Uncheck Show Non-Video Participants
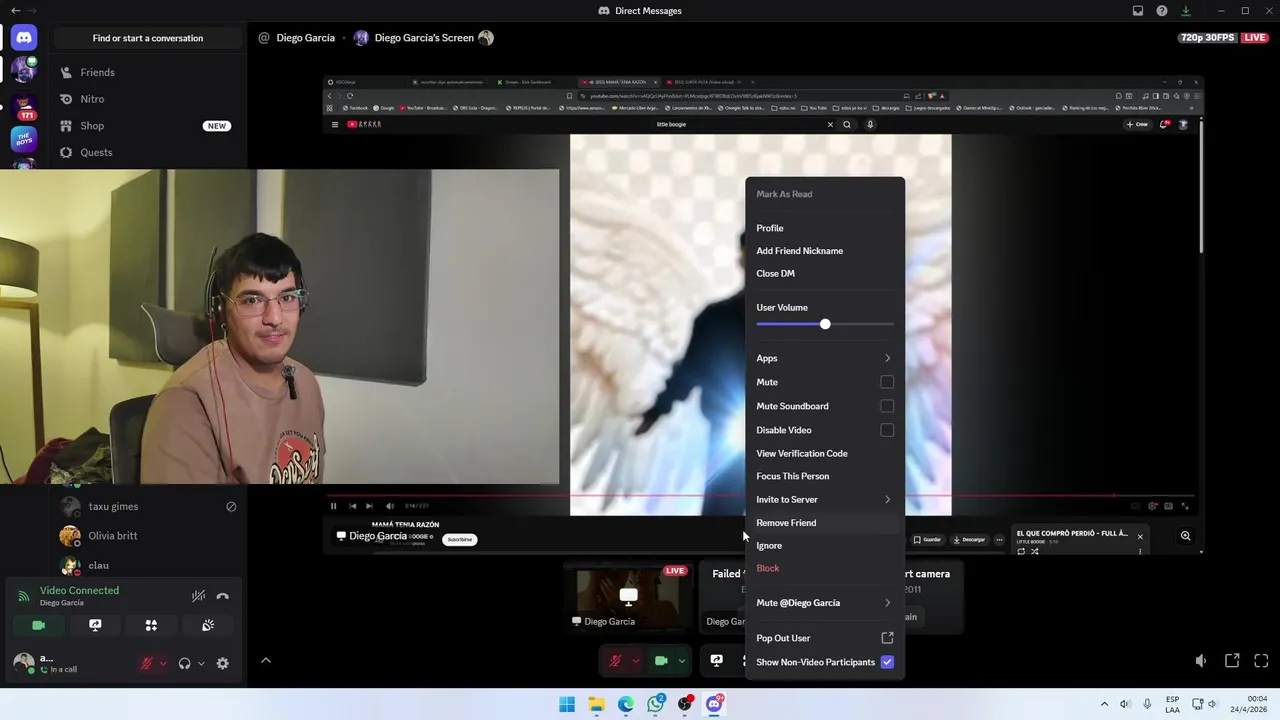Image resolution: width=1280 pixels, height=720 pixels. click(x=887, y=662)
